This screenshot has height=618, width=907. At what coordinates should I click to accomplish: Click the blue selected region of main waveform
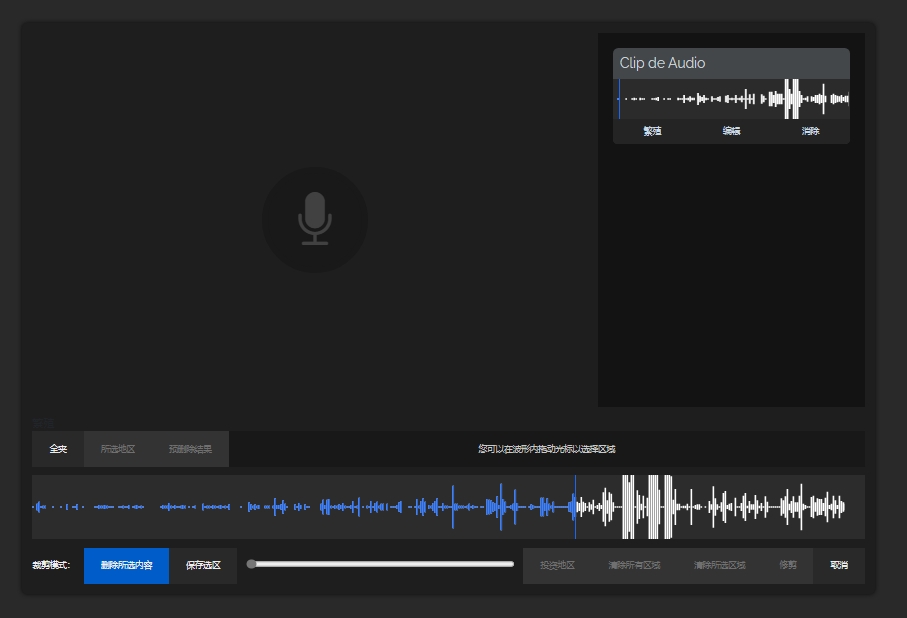click(x=304, y=507)
